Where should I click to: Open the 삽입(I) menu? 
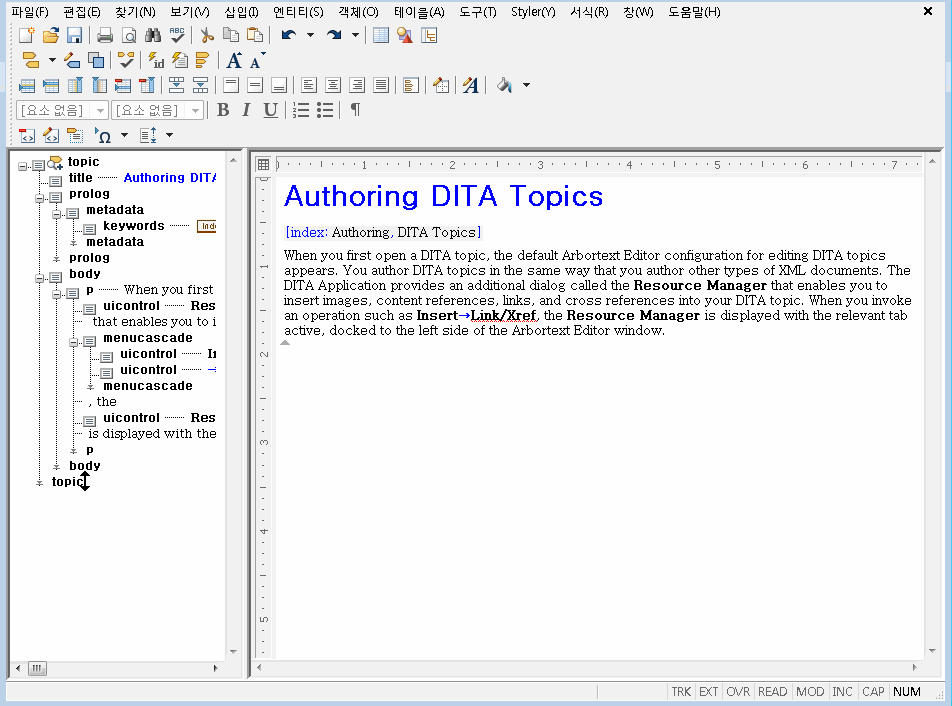click(242, 12)
